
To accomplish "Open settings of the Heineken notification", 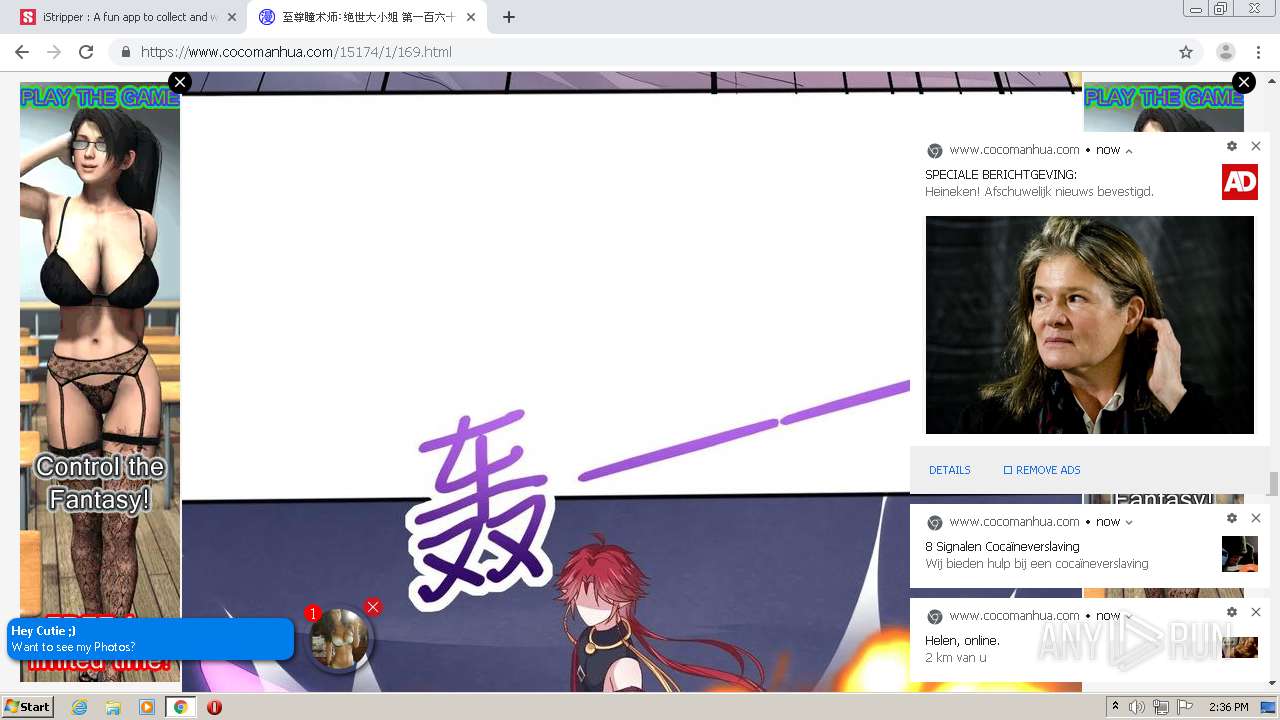I will coord(1232,146).
